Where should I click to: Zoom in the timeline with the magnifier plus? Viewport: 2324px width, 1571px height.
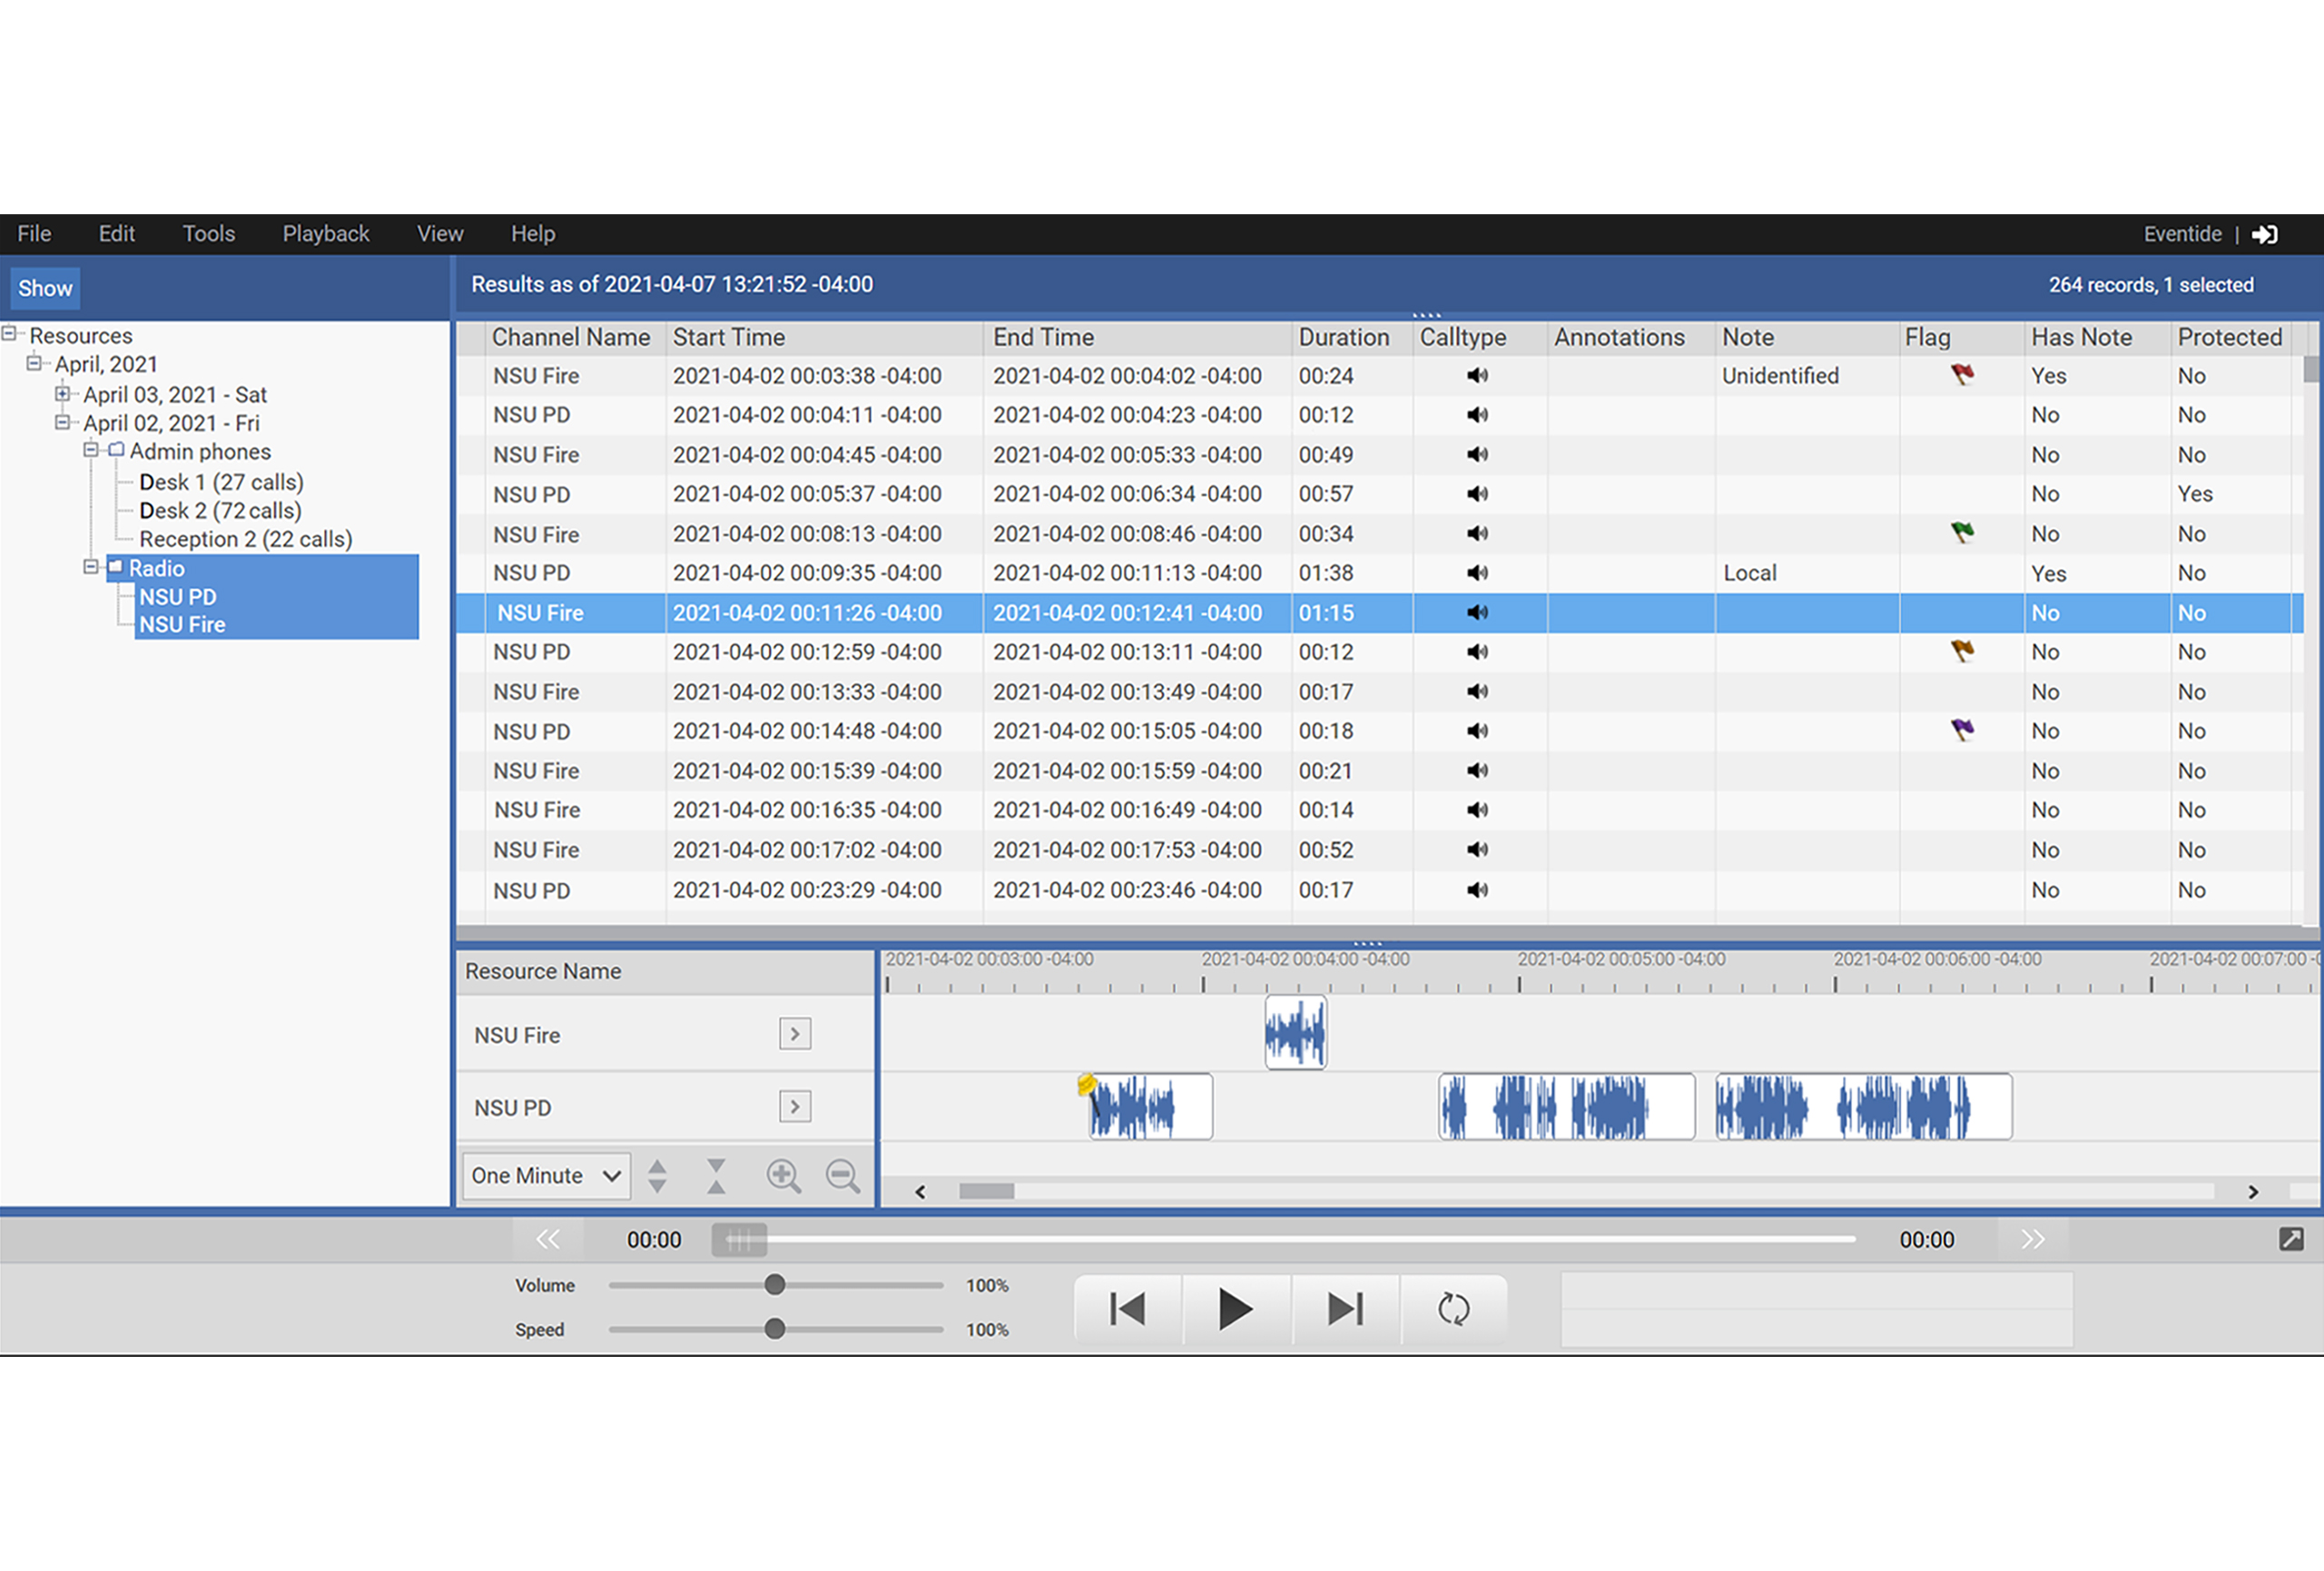(x=783, y=1176)
